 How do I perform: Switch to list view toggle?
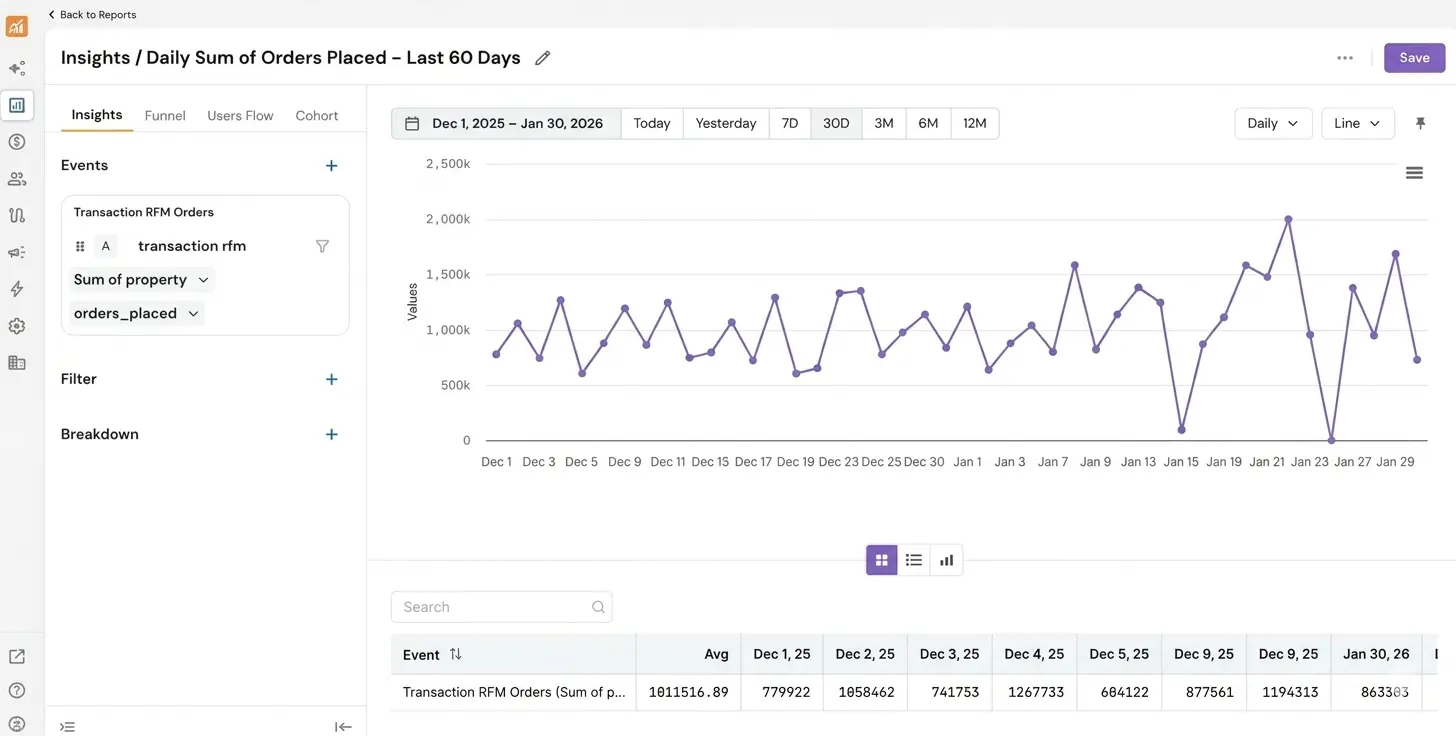tap(913, 560)
